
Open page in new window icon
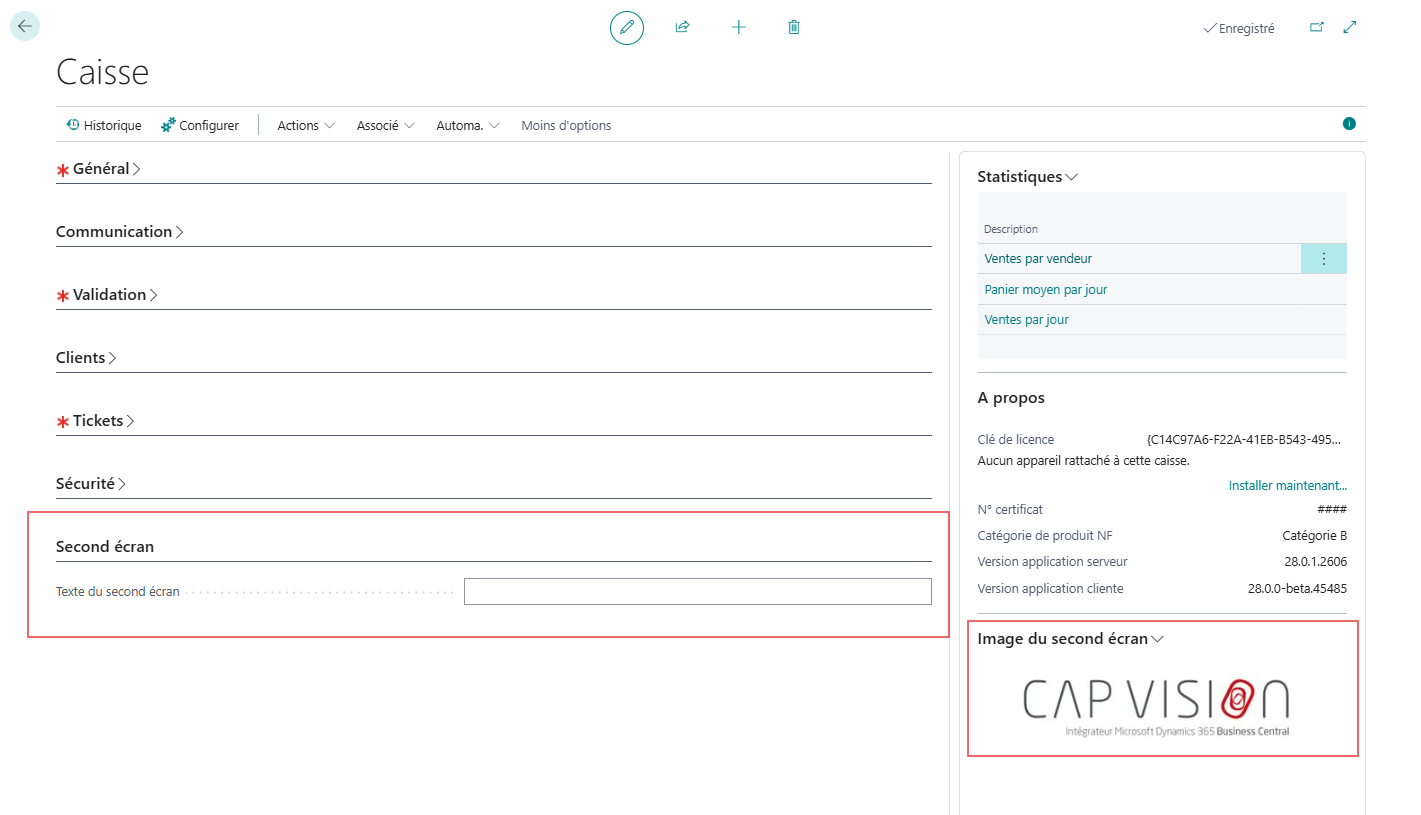point(1317,28)
